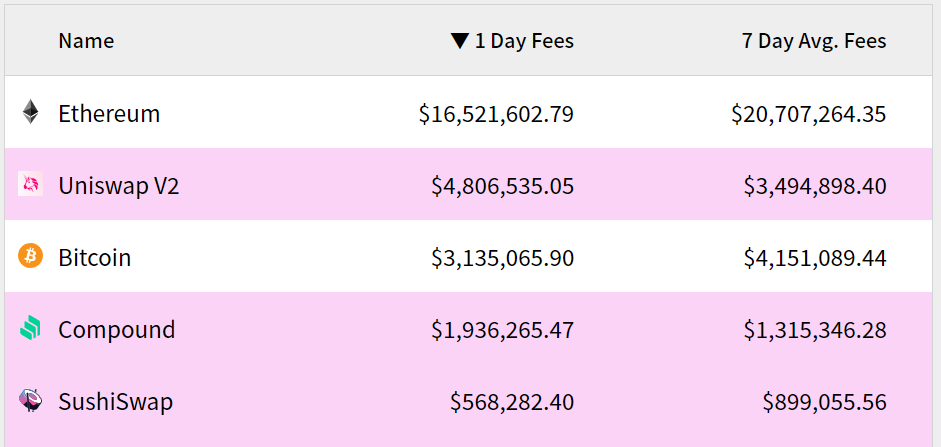Open the Uniswap V2 name link
Image resolution: width=941 pixels, height=447 pixels.
pos(119,186)
